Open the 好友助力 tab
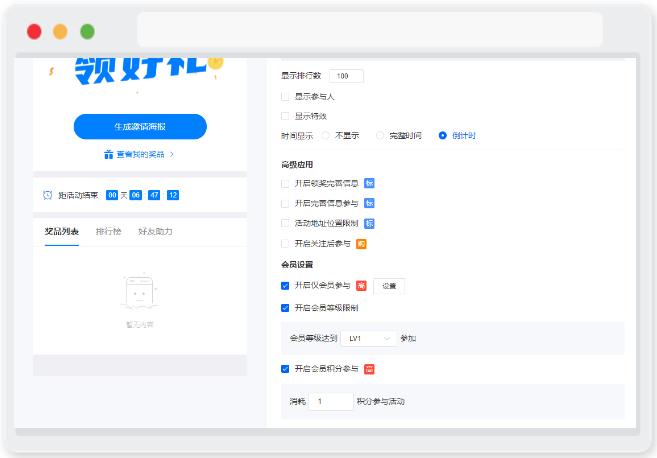 155,231
